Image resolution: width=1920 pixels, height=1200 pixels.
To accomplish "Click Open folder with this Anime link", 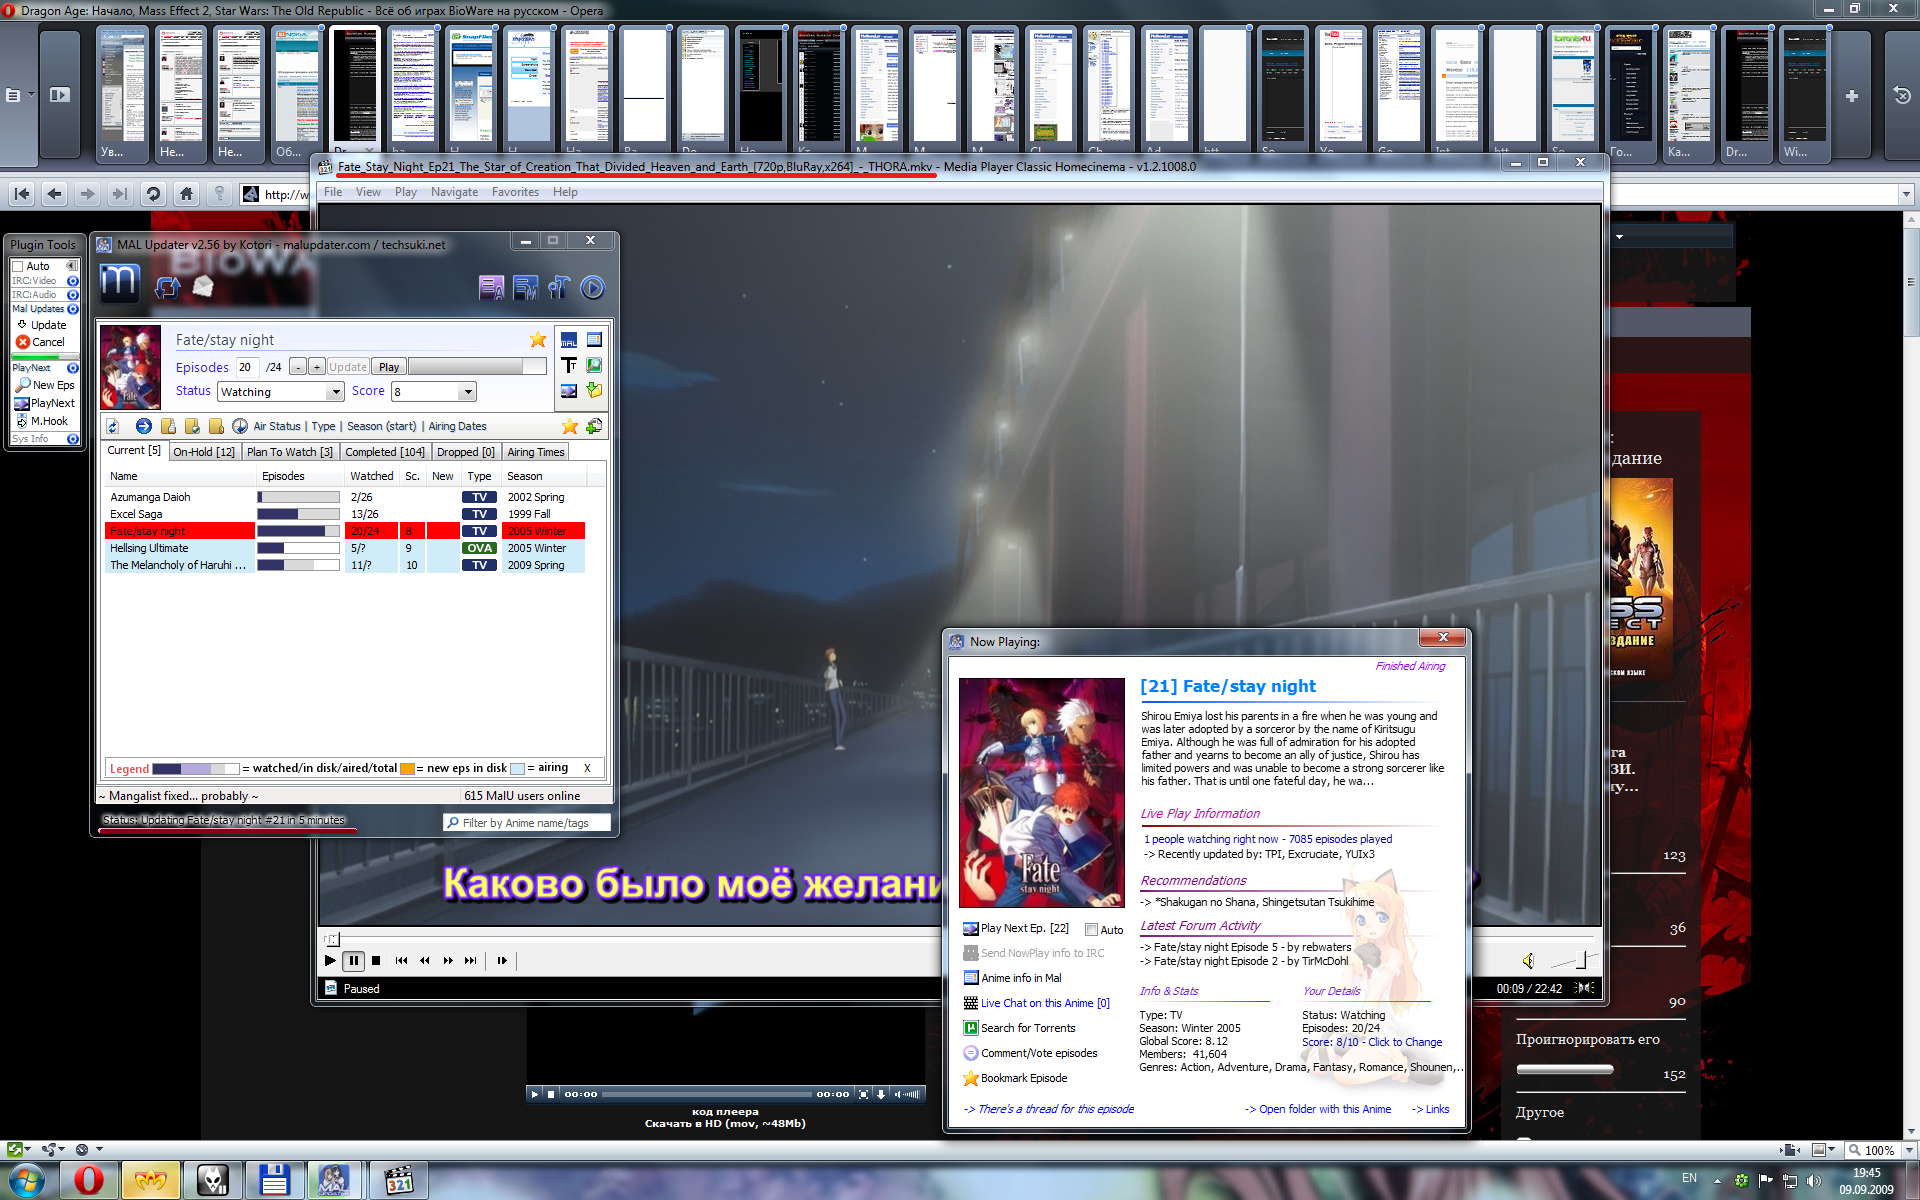I will pos(1318,1109).
